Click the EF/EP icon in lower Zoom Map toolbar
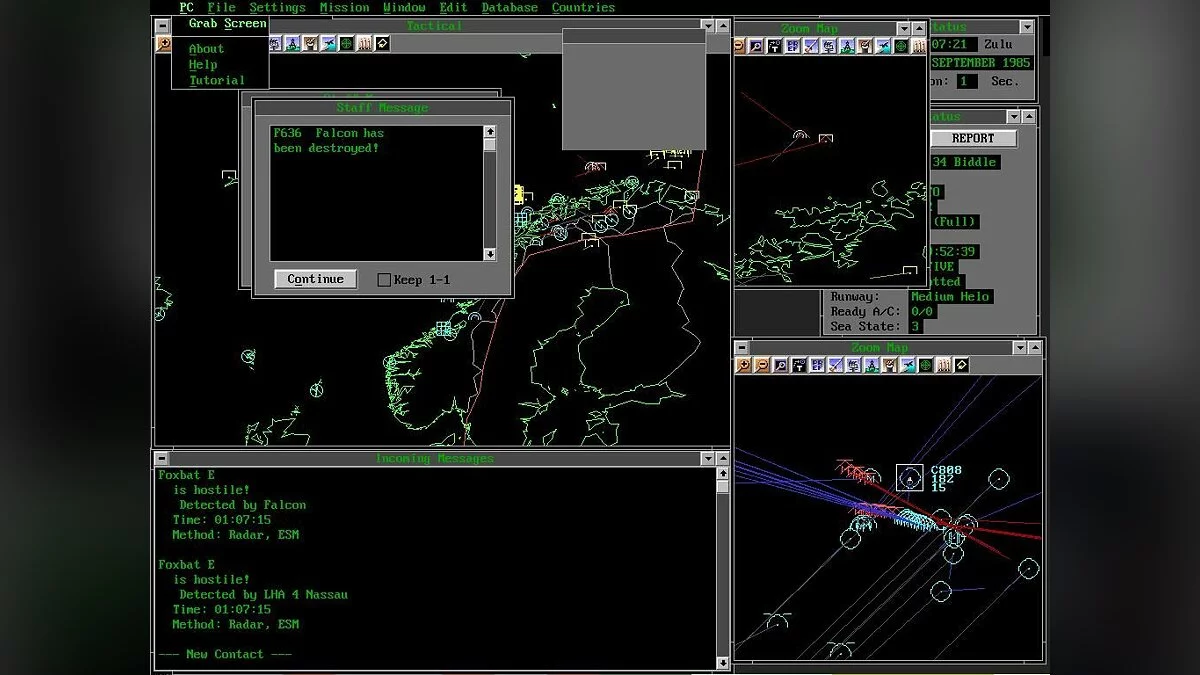Screen dimensions: 1200x675 coord(817,365)
